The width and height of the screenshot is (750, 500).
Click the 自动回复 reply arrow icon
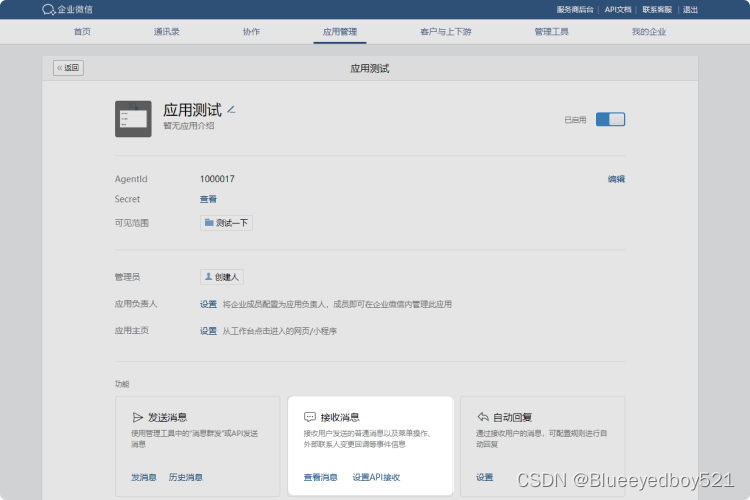coord(483,417)
